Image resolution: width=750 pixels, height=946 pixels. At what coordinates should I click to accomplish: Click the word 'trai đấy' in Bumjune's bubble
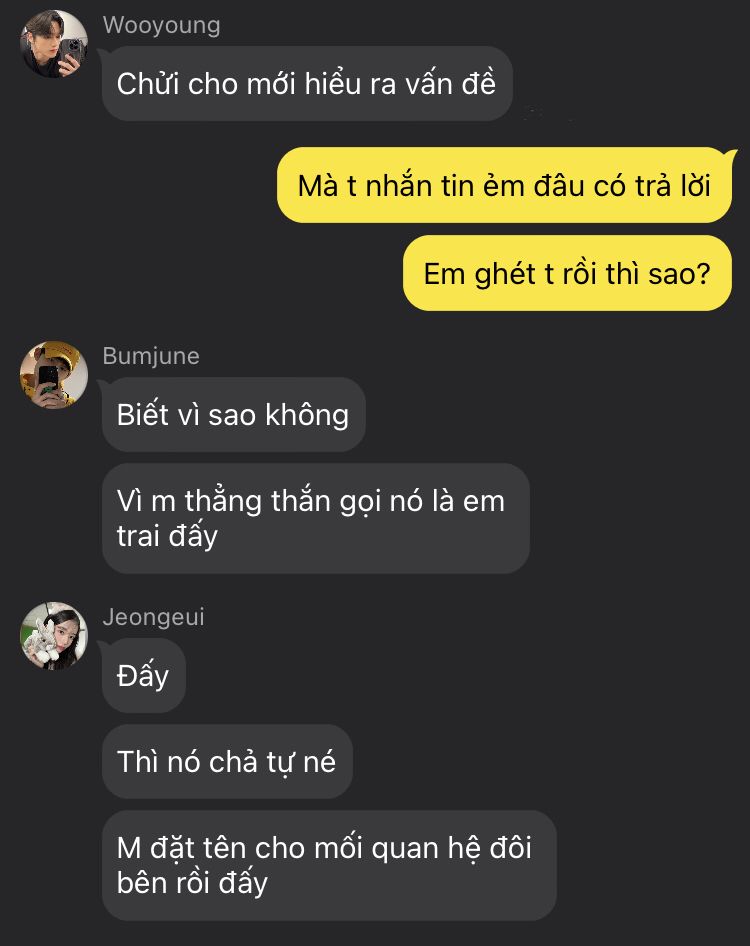point(167,536)
